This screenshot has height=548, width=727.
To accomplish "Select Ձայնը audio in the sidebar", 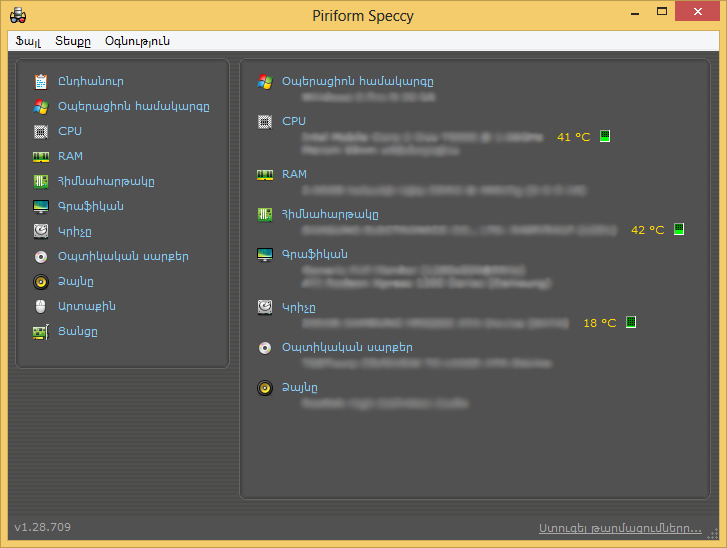I will (x=76, y=281).
